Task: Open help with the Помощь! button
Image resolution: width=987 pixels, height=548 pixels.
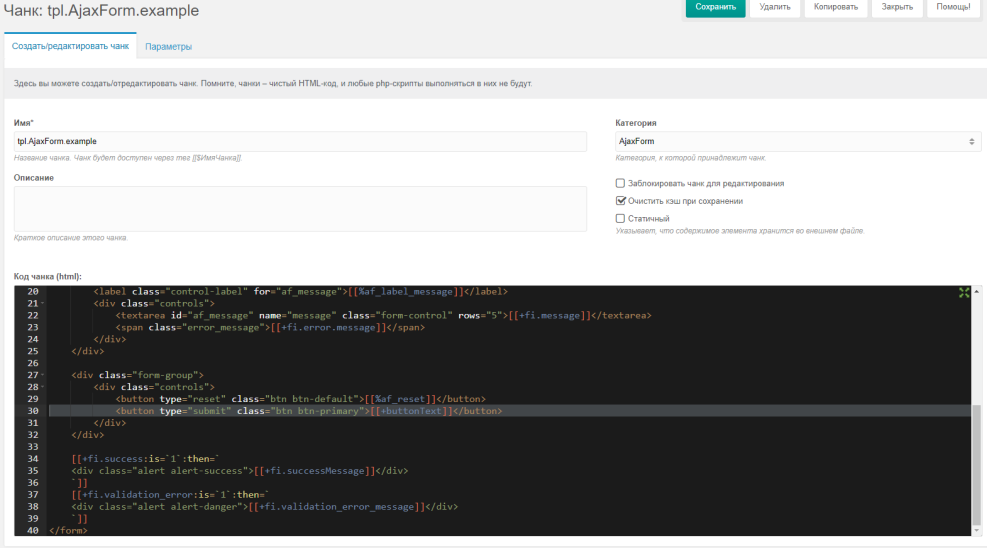Action: pyautogui.click(x=953, y=7)
